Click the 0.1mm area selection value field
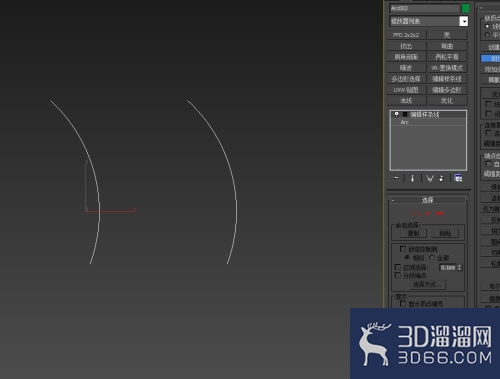 point(448,267)
